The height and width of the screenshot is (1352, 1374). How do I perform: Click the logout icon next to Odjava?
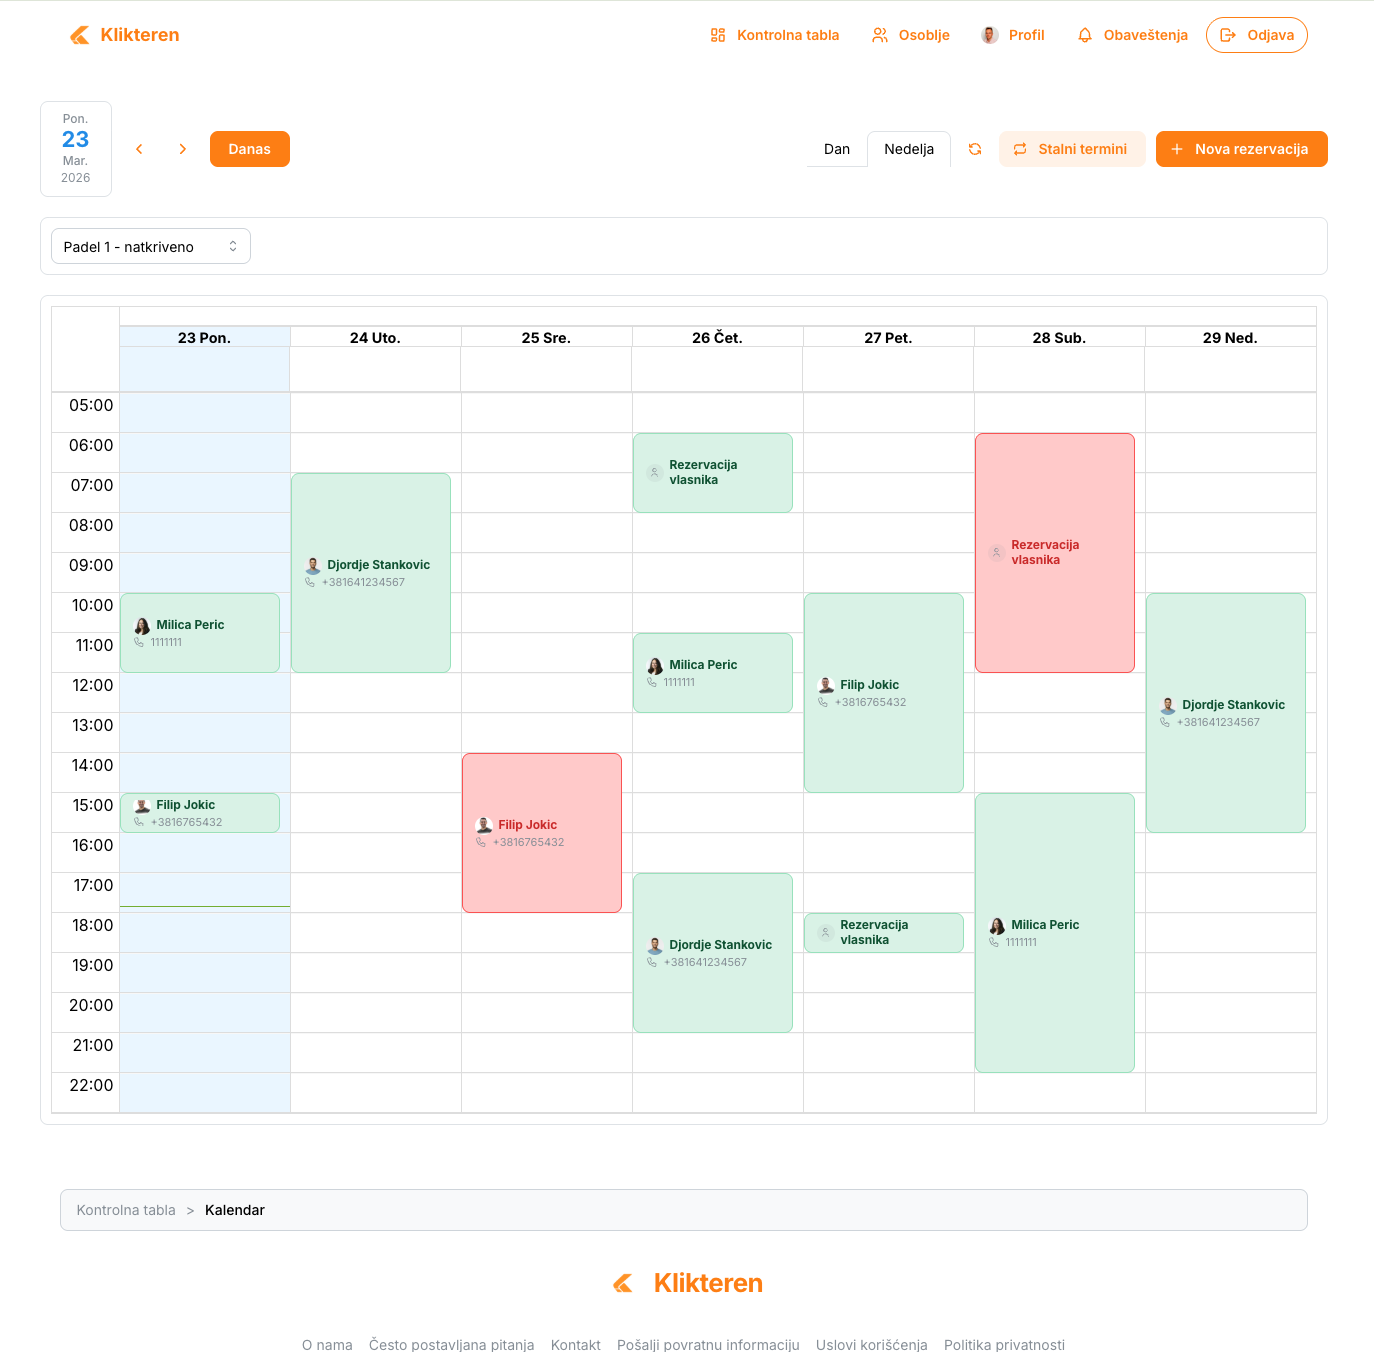1229,35
